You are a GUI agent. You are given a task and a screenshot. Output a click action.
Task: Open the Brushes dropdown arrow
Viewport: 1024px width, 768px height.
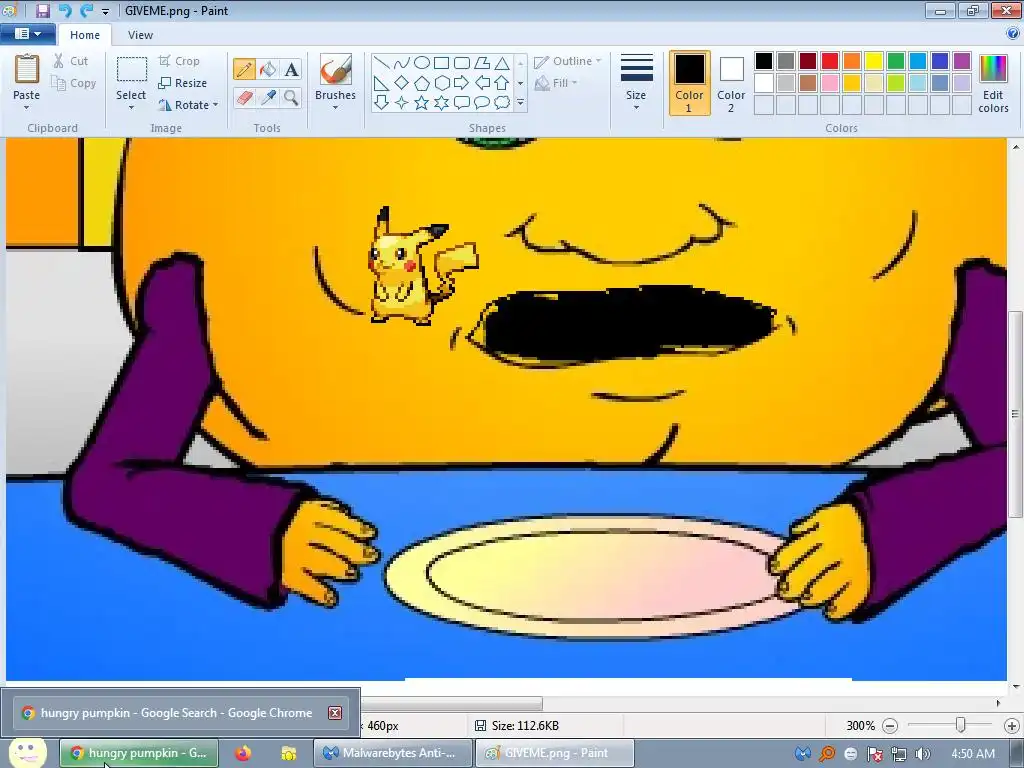pos(335,108)
